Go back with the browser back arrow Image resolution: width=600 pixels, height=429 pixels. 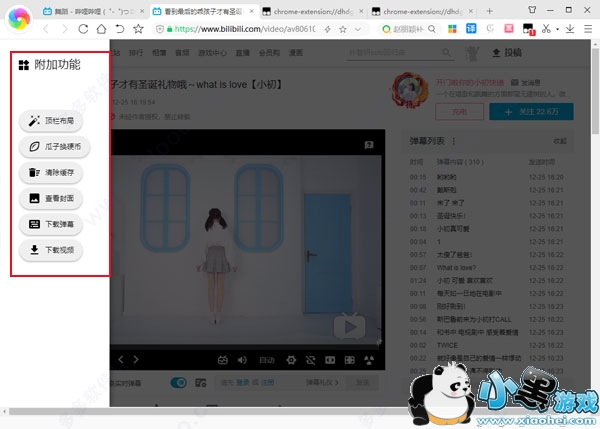tap(46, 29)
